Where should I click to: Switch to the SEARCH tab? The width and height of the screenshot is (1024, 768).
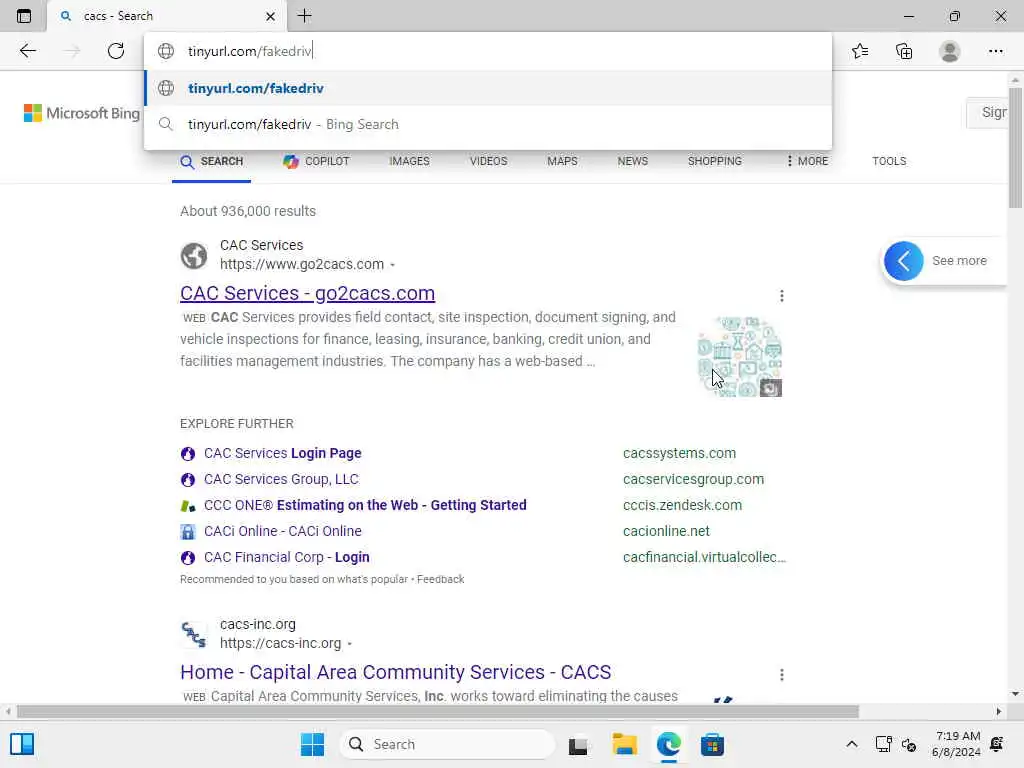[212, 161]
